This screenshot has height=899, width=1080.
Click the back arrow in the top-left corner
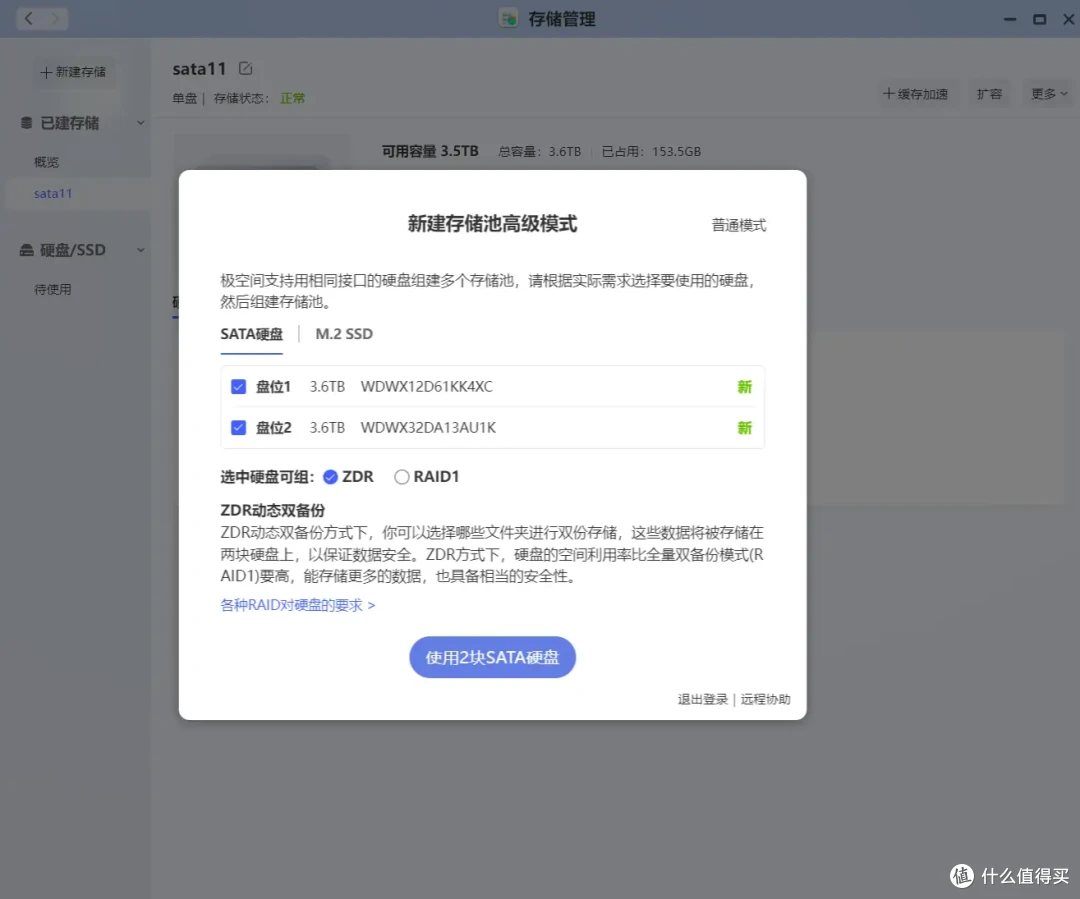click(x=27, y=18)
